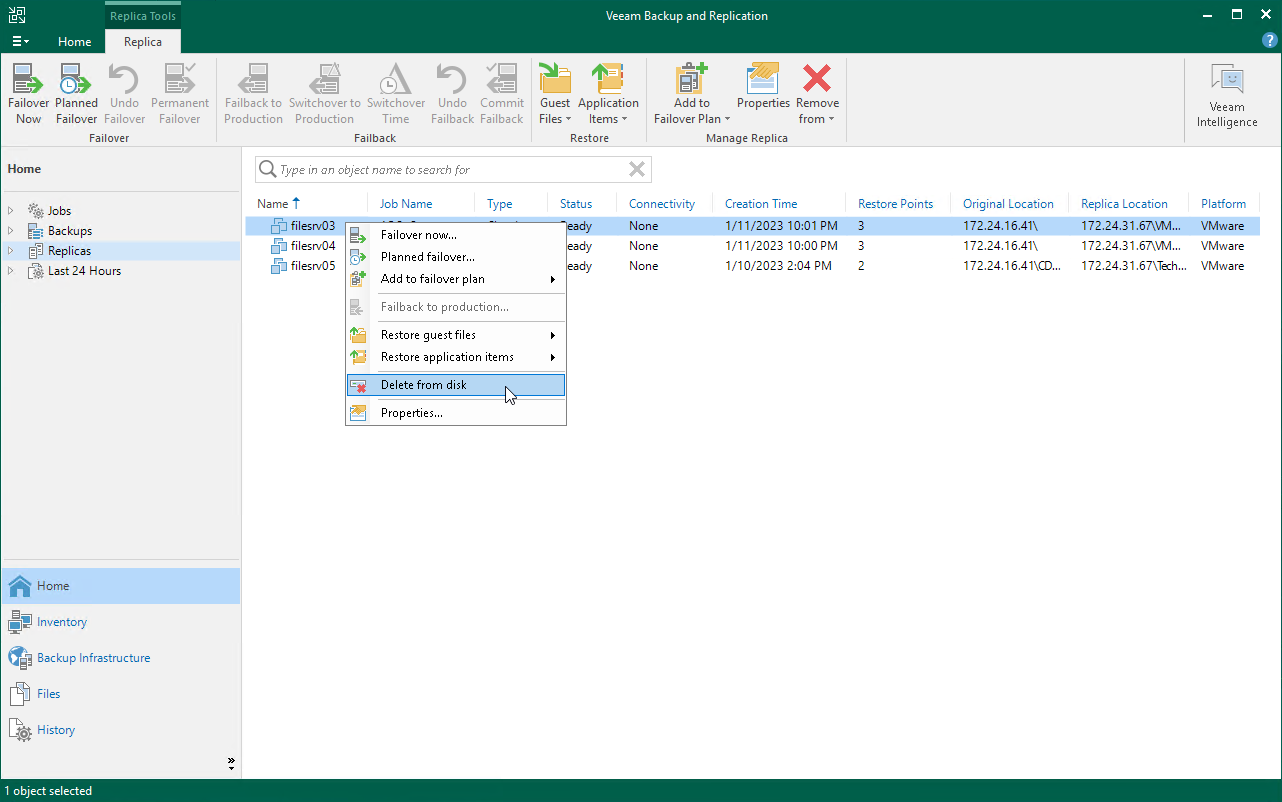Open the help question mark icon
1282x802 pixels.
tap(1270, 41)
